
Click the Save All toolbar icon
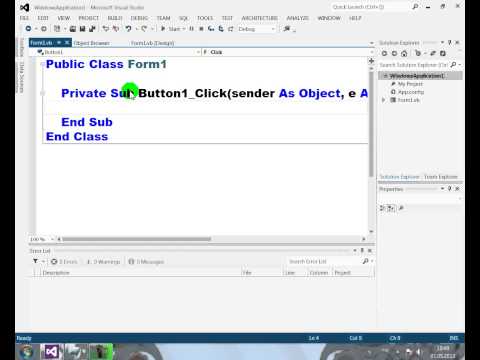[92, 29]
